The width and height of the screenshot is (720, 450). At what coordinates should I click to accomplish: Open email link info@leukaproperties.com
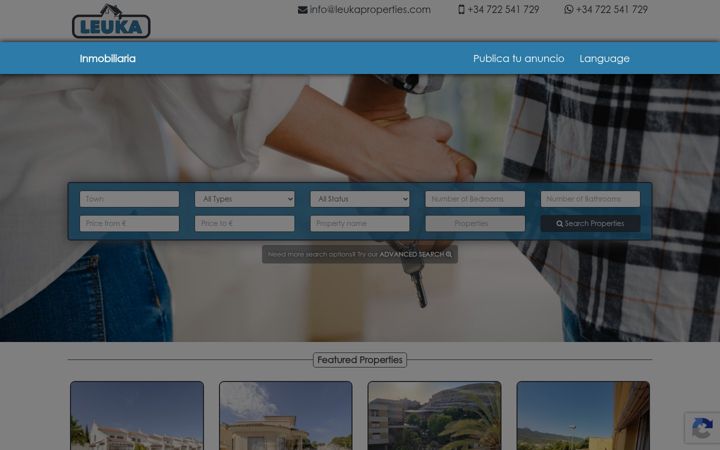370,10
